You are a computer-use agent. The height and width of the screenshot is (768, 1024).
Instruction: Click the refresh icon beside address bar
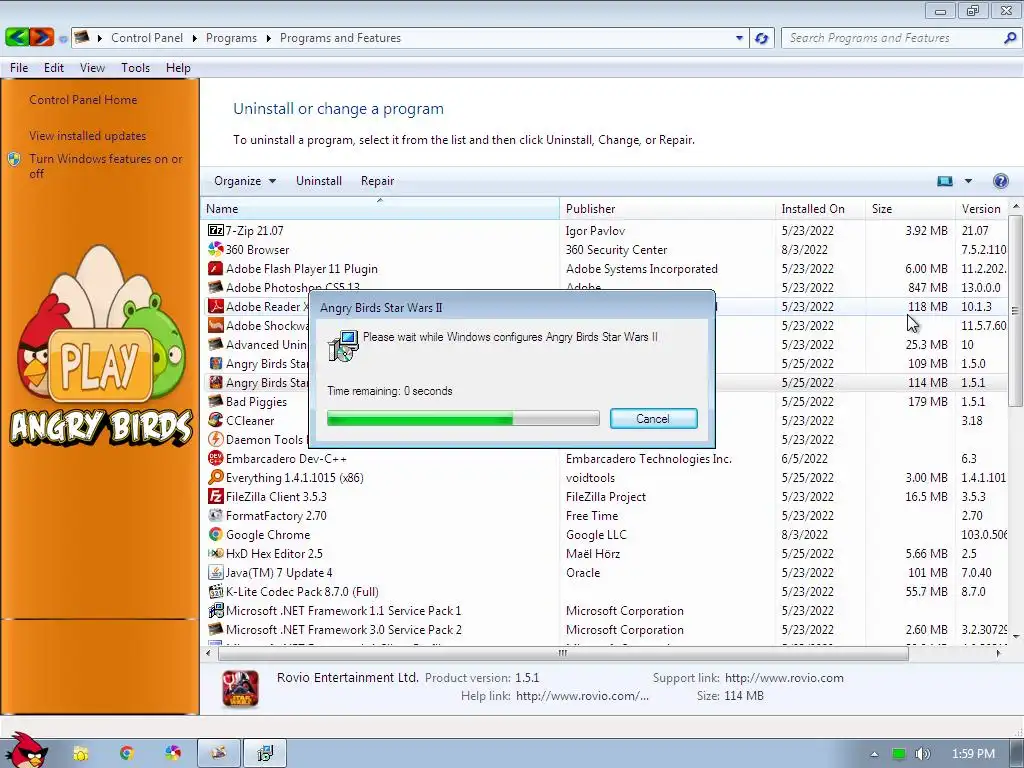761,38
